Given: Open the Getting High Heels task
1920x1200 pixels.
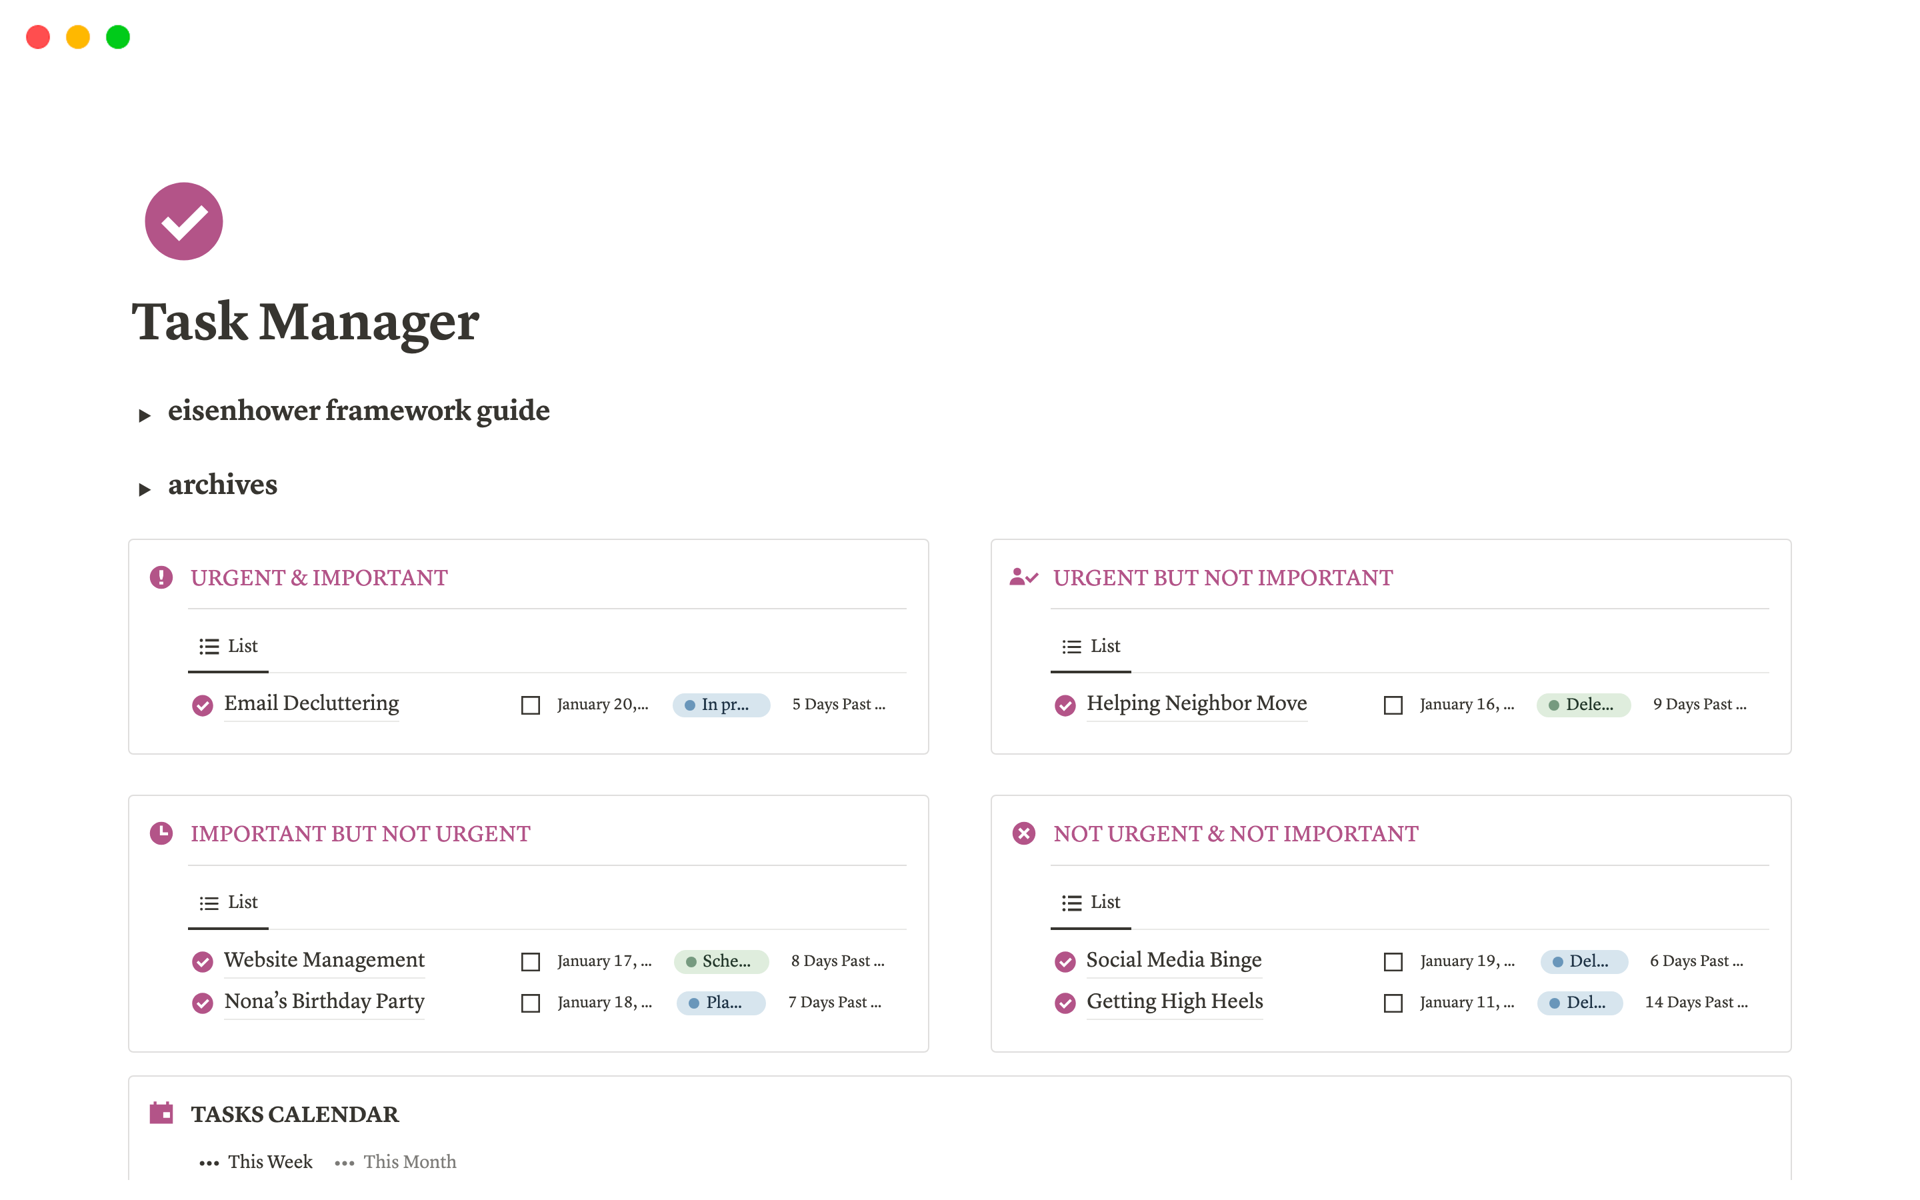Looking at the screenshot, I should (1174, 1001).
